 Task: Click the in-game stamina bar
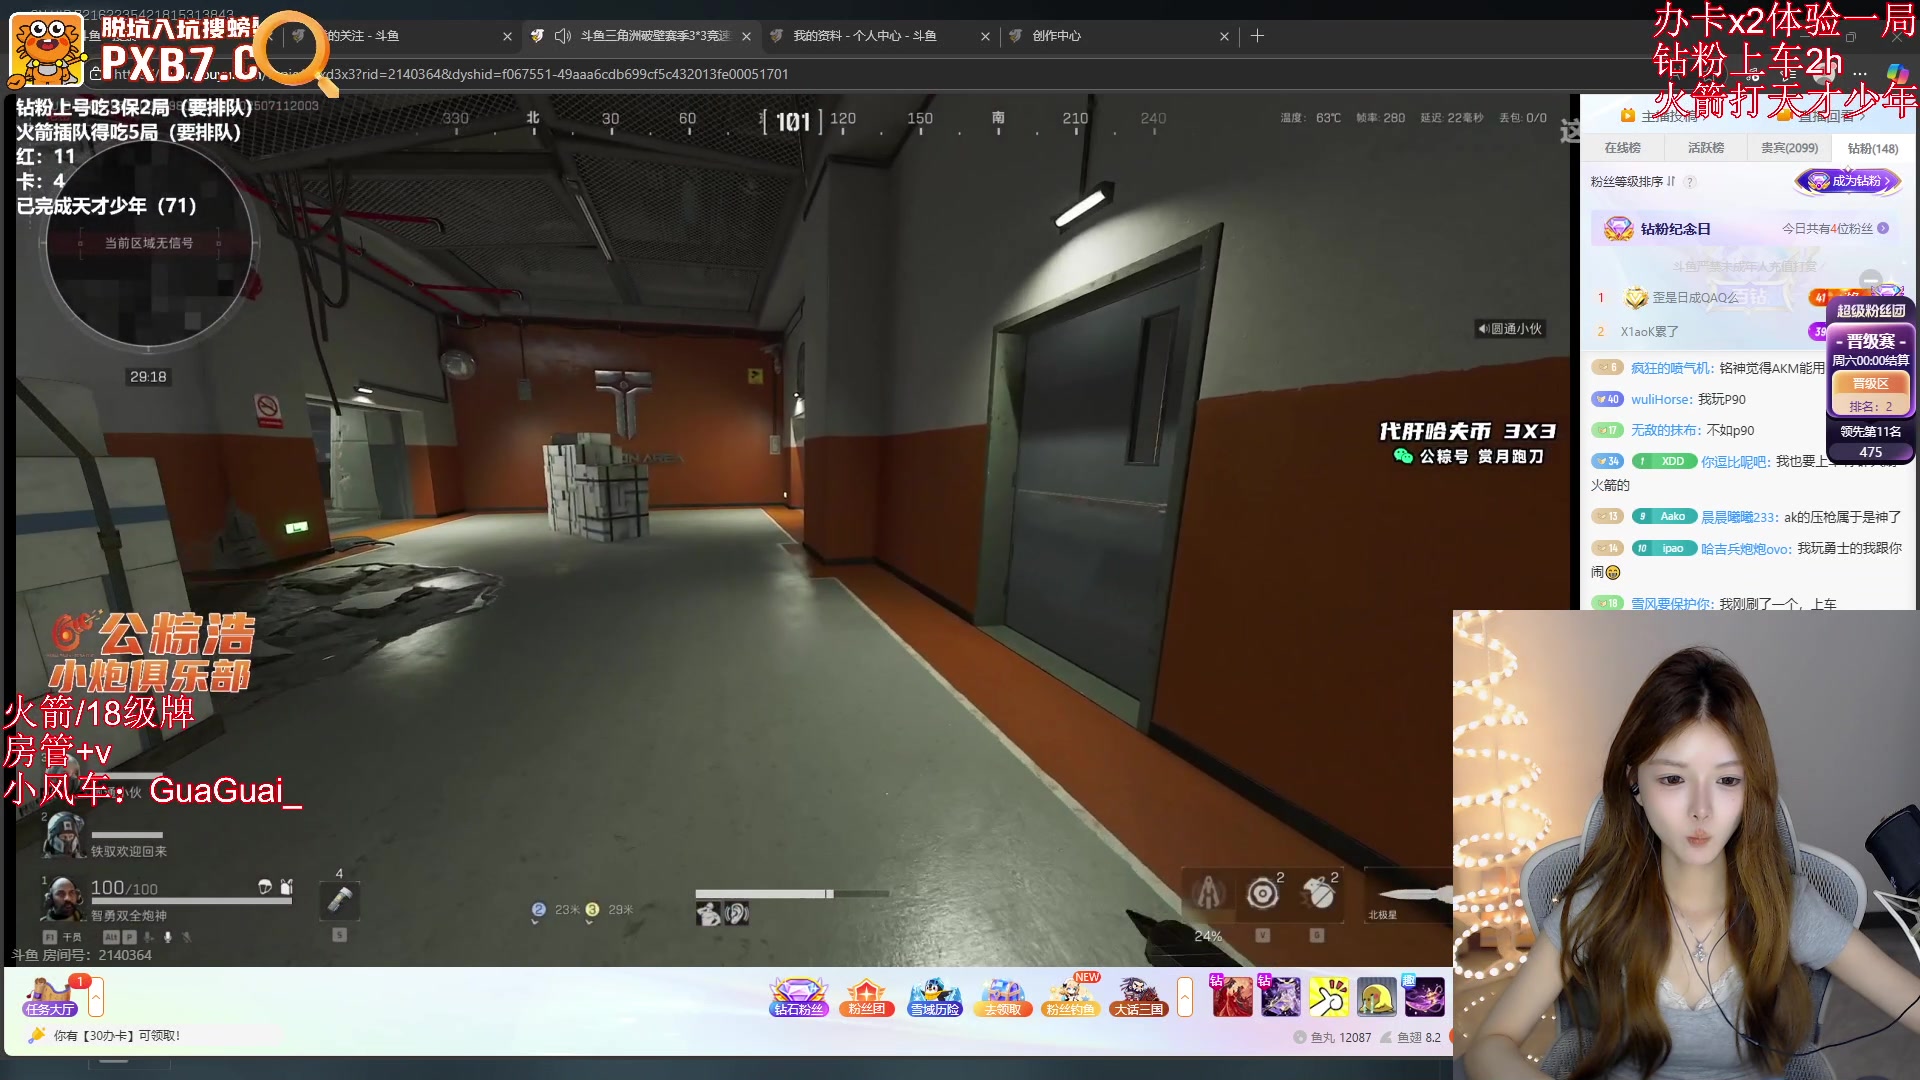coord(792,894)
